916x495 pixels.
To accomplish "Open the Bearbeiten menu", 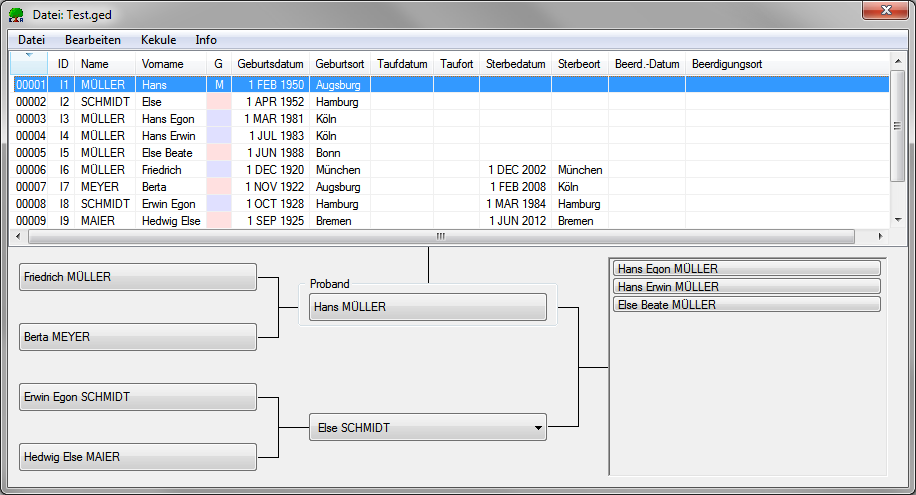I will pos(93,40).
